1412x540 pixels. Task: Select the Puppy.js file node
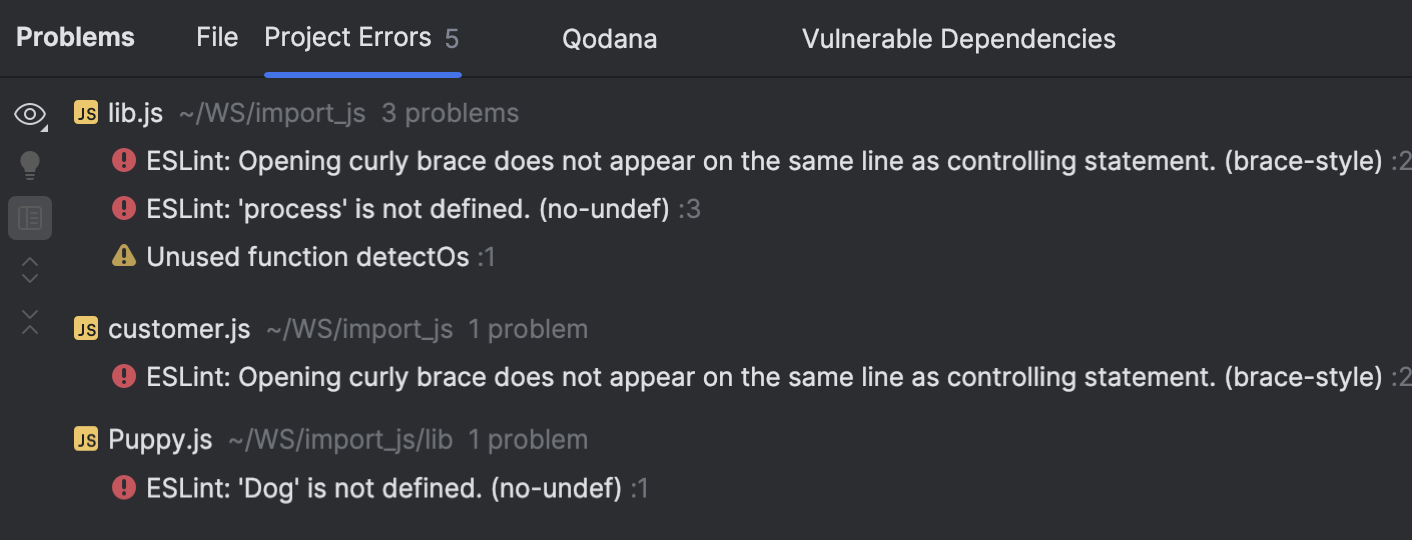coord(160,439)
